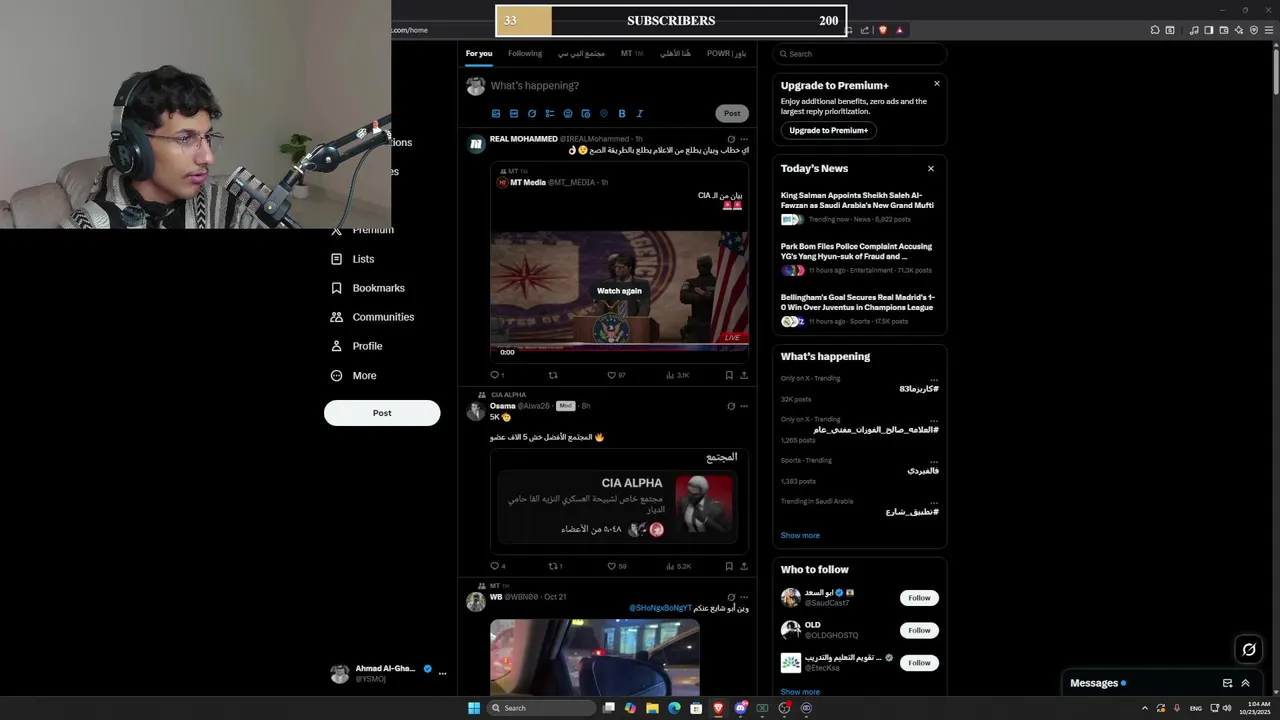The width and height of the screenshot is (1280, 720).
Task: Open account menu dots beside Ahmad Al-Gha...
Action: (442, 673)
